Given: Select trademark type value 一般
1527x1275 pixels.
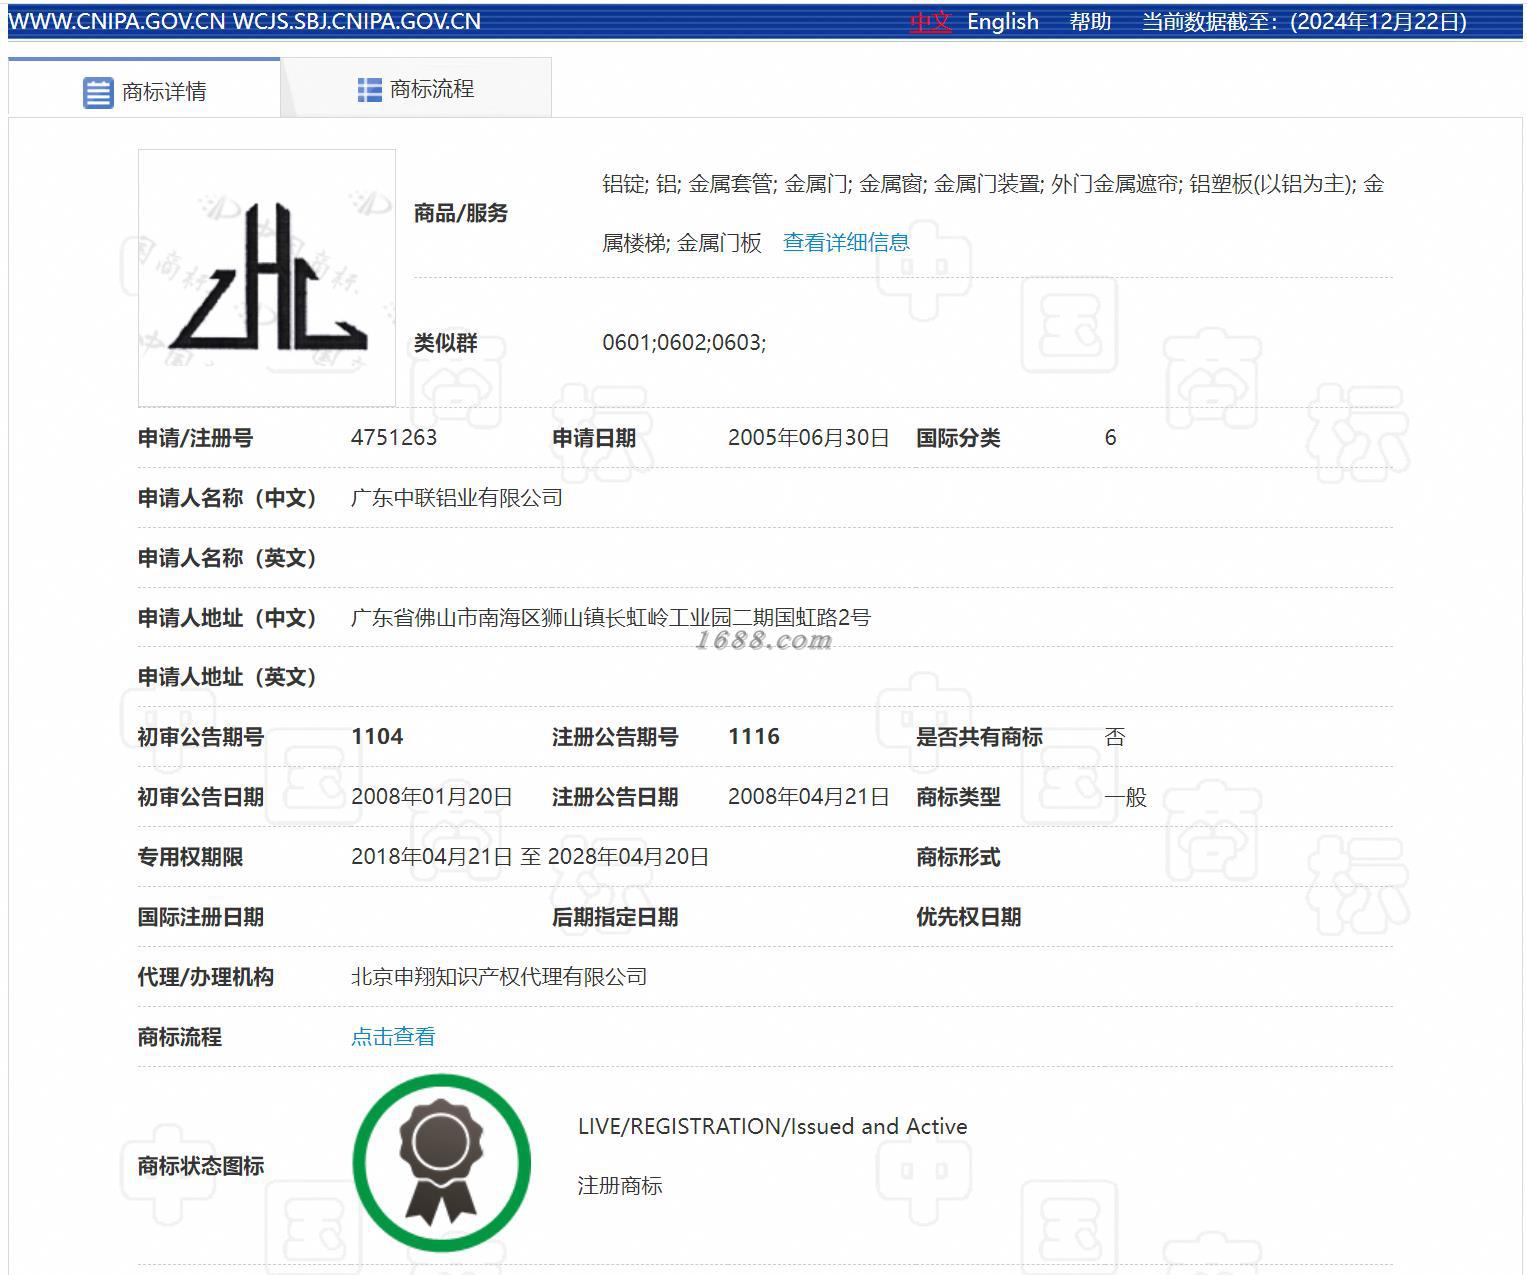Looking at the screenshot, I should [x=1125, y=797].
